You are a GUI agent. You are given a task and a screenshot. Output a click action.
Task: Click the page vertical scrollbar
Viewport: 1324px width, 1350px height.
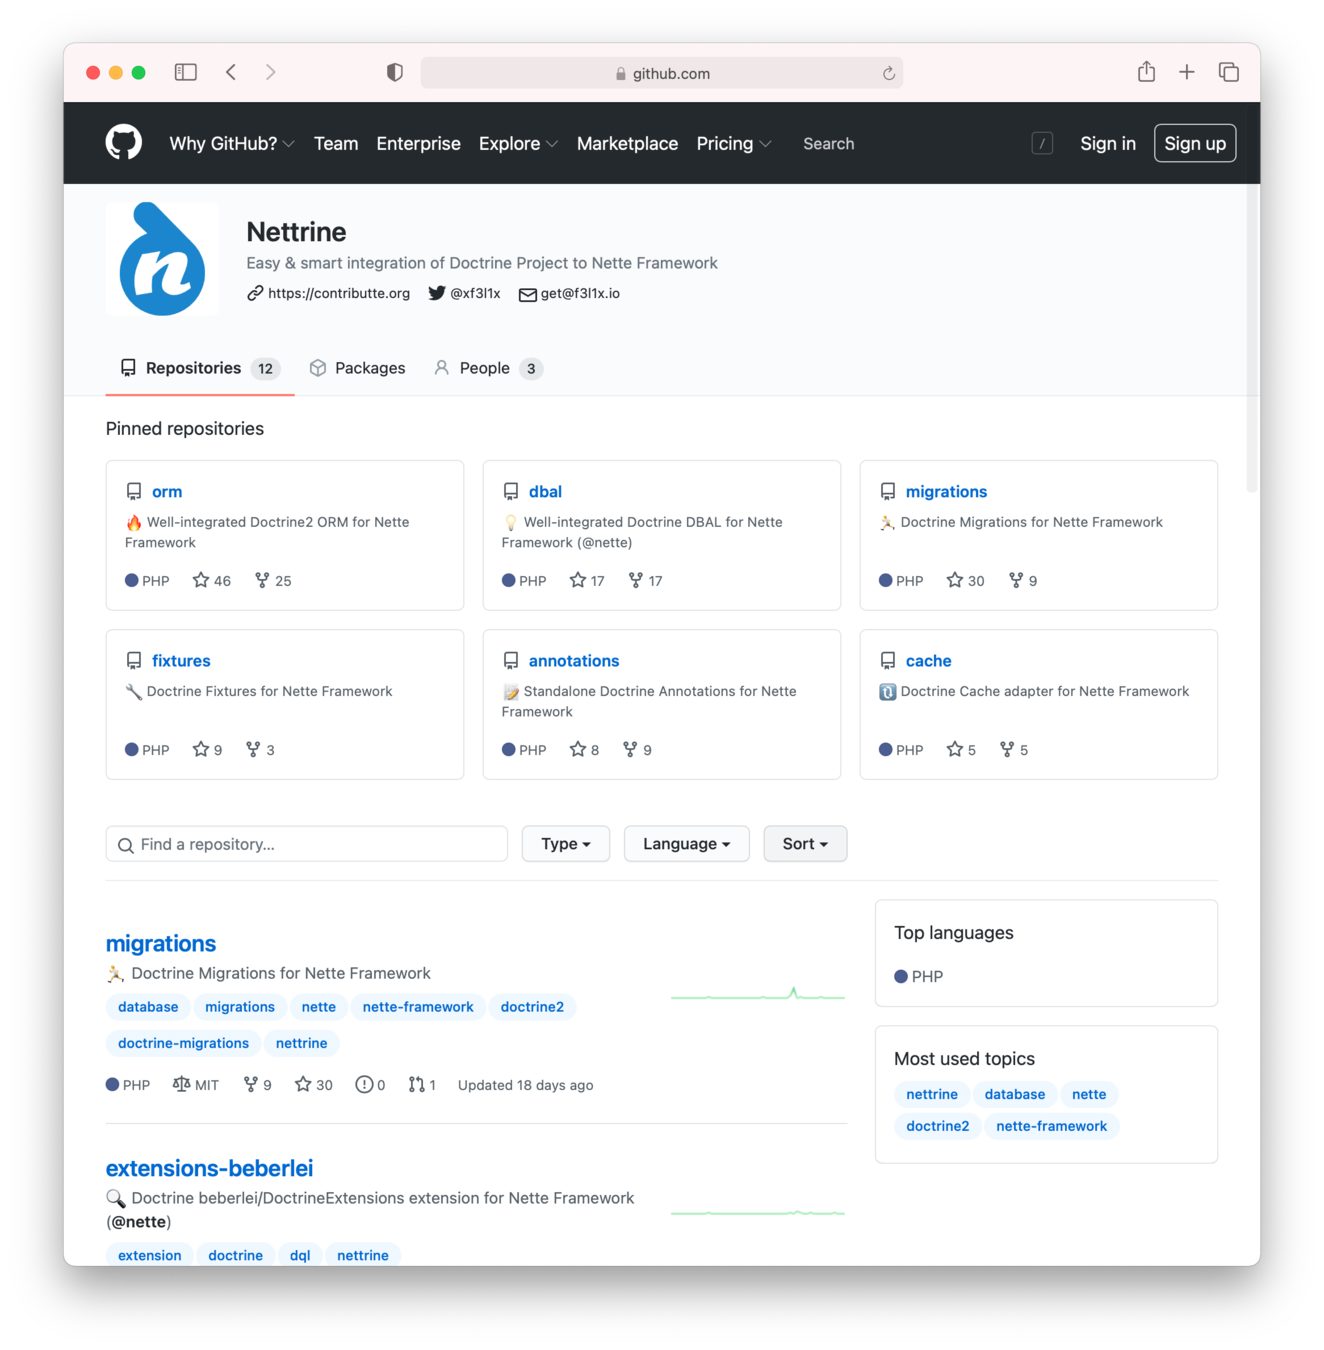[1252, 340]
